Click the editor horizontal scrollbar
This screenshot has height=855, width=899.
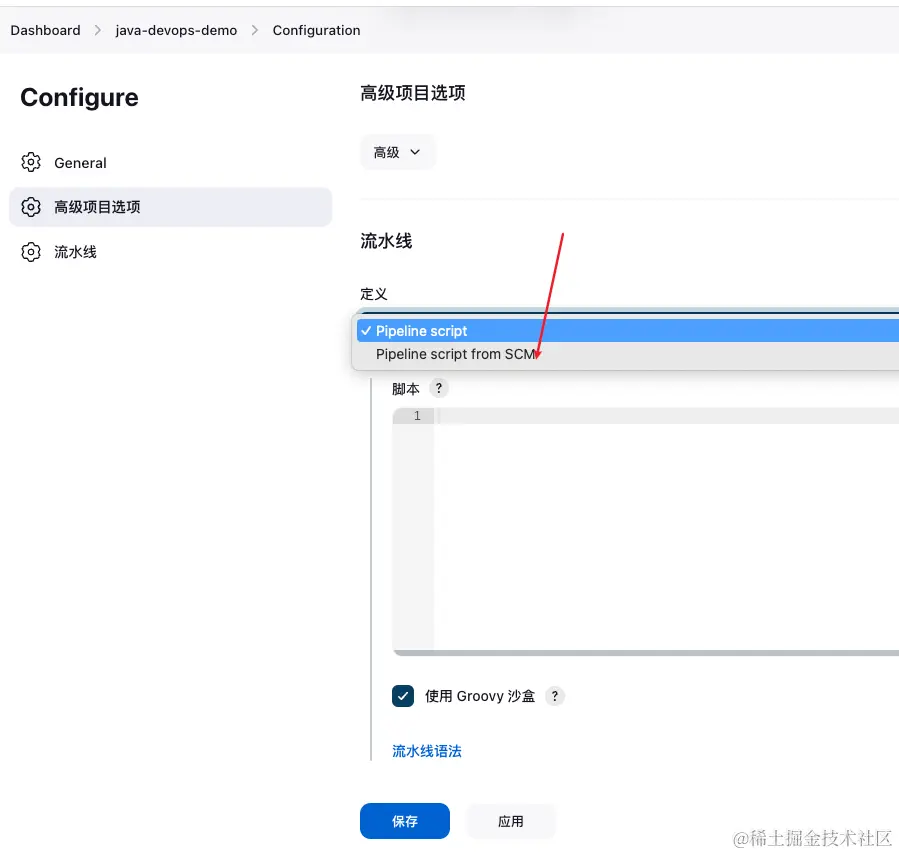pos(646,653)
